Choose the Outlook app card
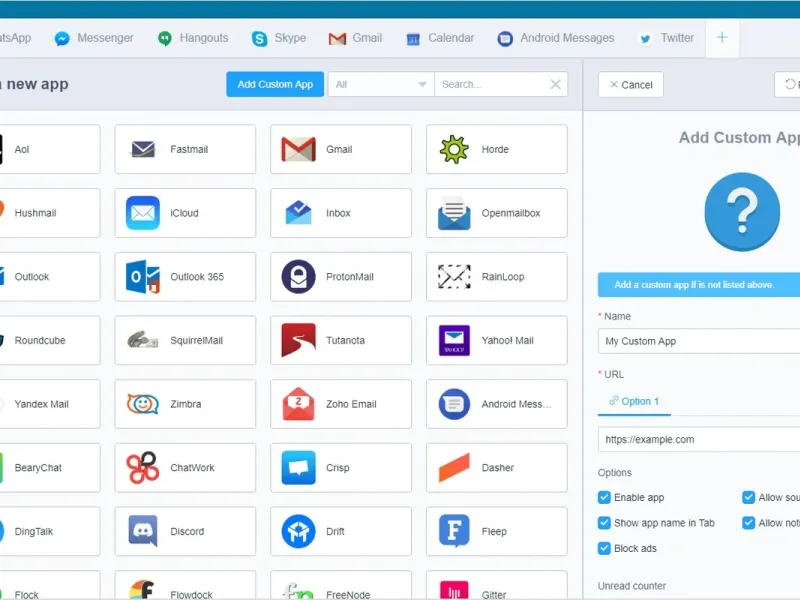Image resolution: width=800 pixels, height=600 pixels. point(49,277)
